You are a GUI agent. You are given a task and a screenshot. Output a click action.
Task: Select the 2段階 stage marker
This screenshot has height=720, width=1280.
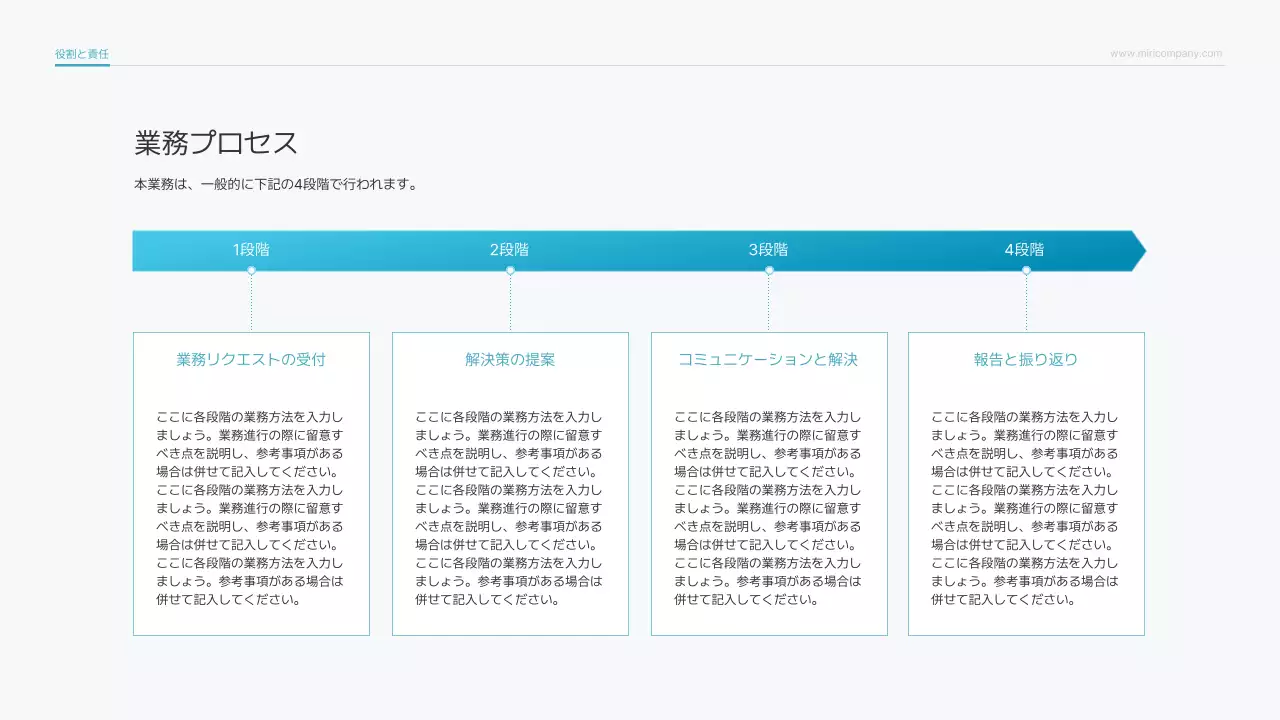(x=511, y=250)
